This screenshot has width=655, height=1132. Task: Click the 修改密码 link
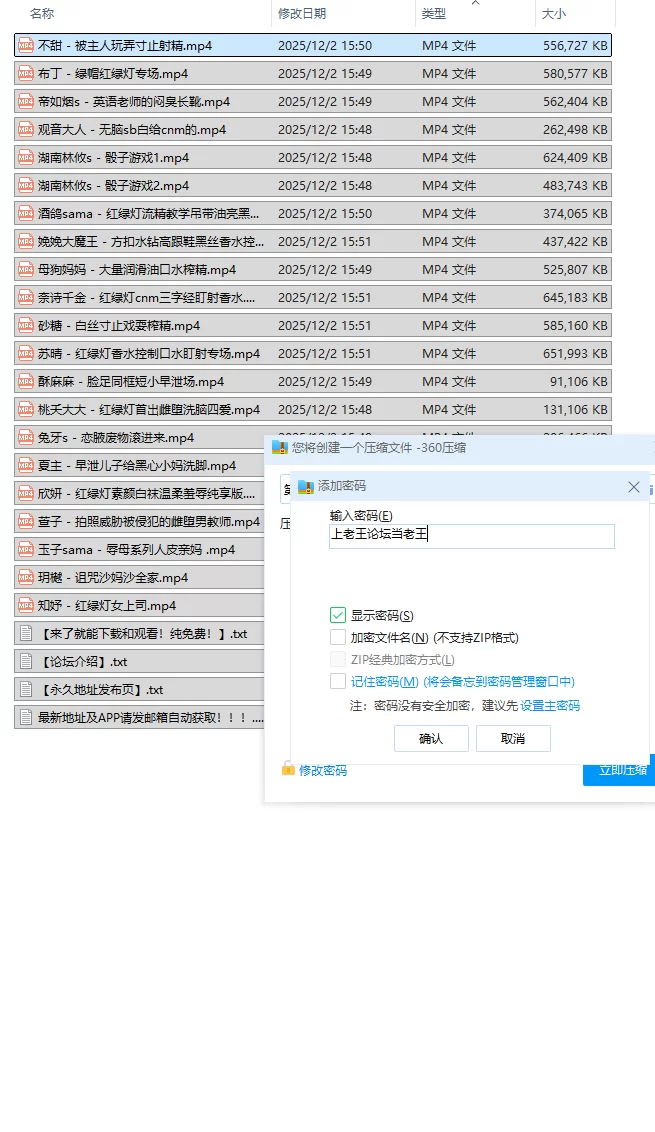tap(323, 770)
